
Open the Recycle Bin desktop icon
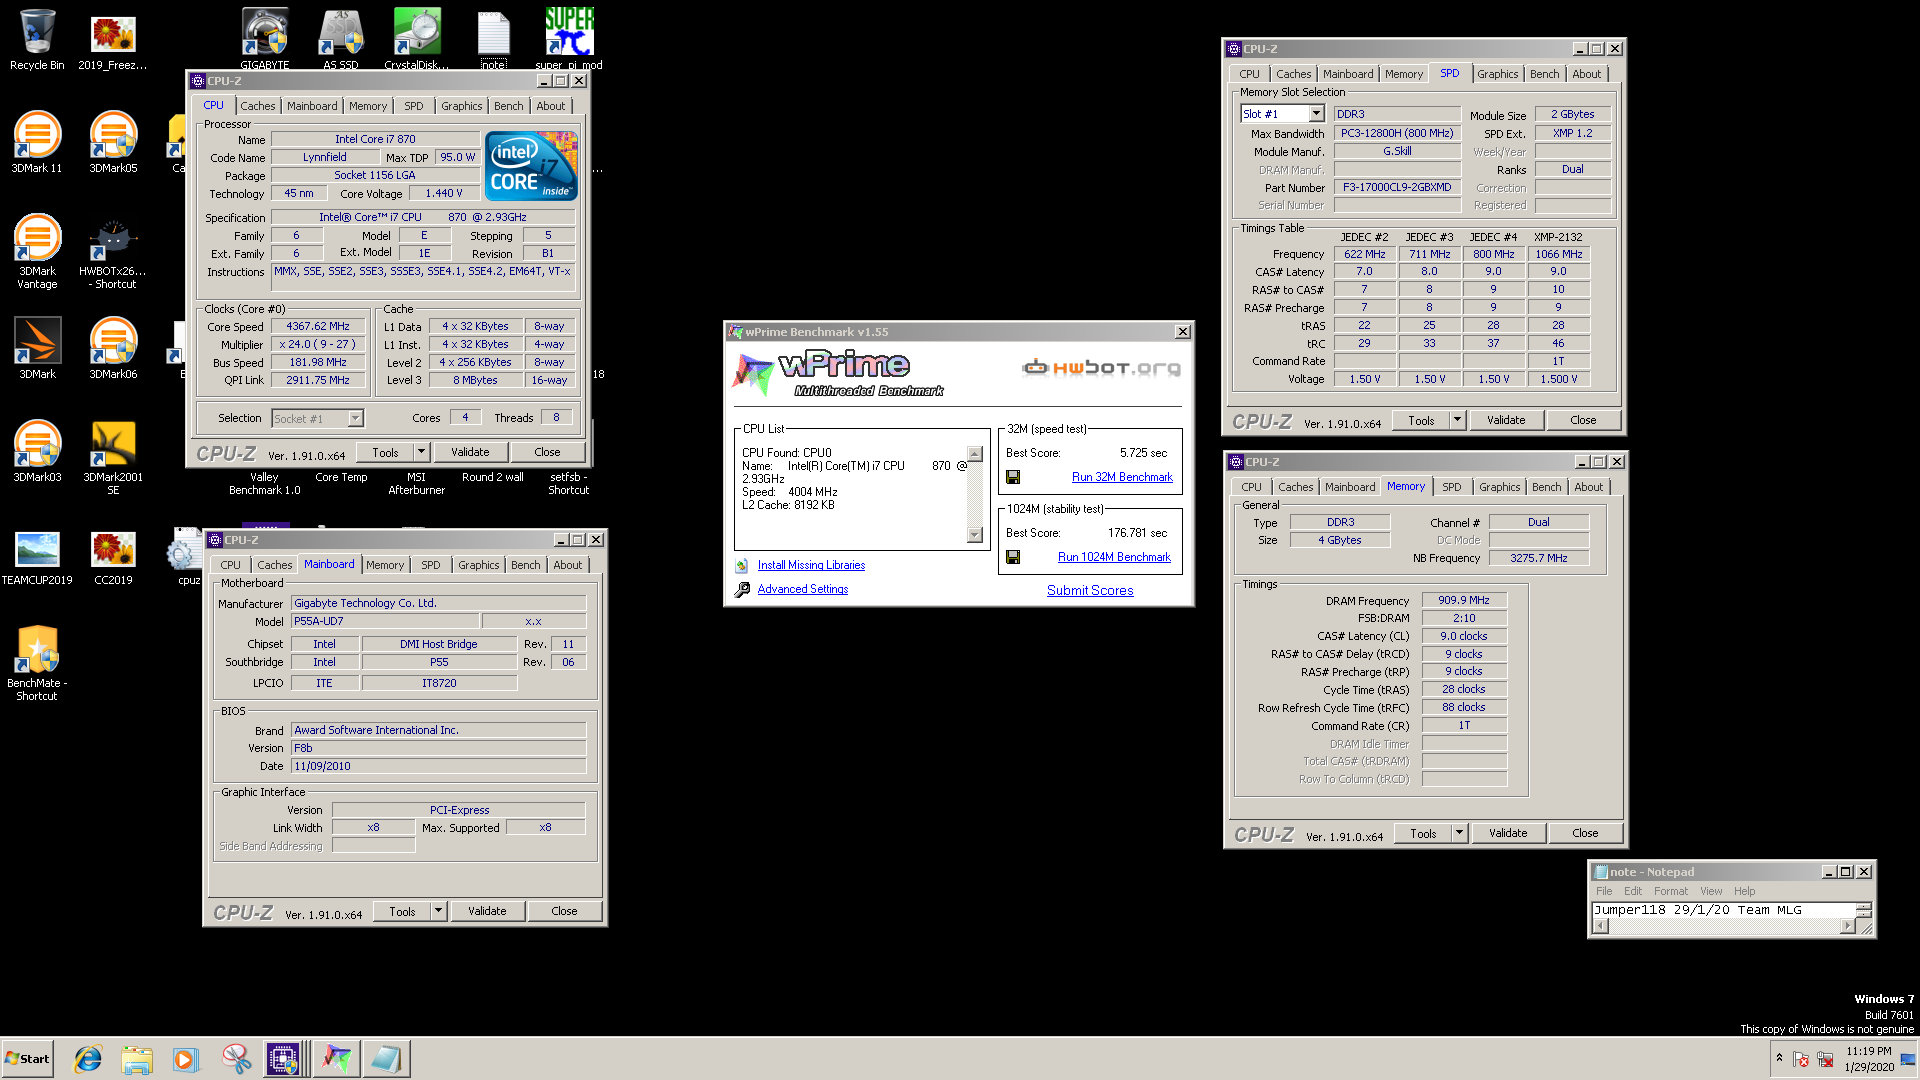pos(37,40)
